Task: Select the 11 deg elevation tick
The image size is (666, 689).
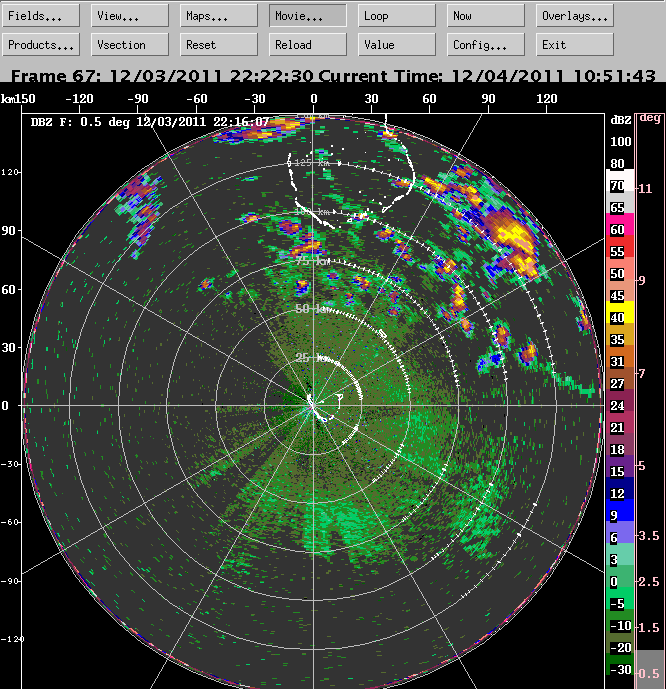Action: tap(645, 189)
